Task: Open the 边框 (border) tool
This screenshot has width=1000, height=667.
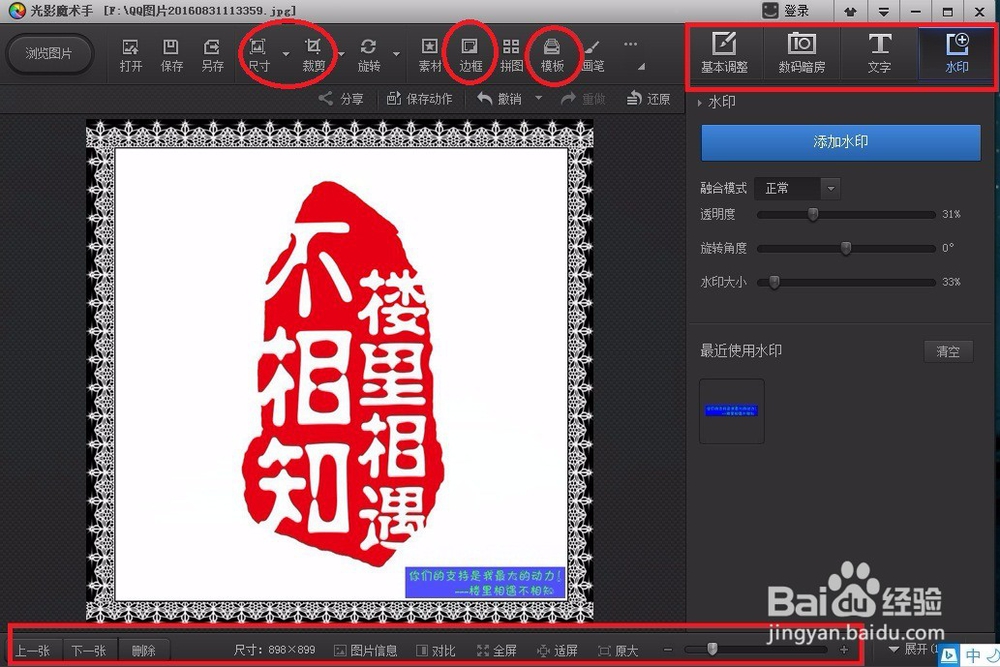Action: point(470,55)
